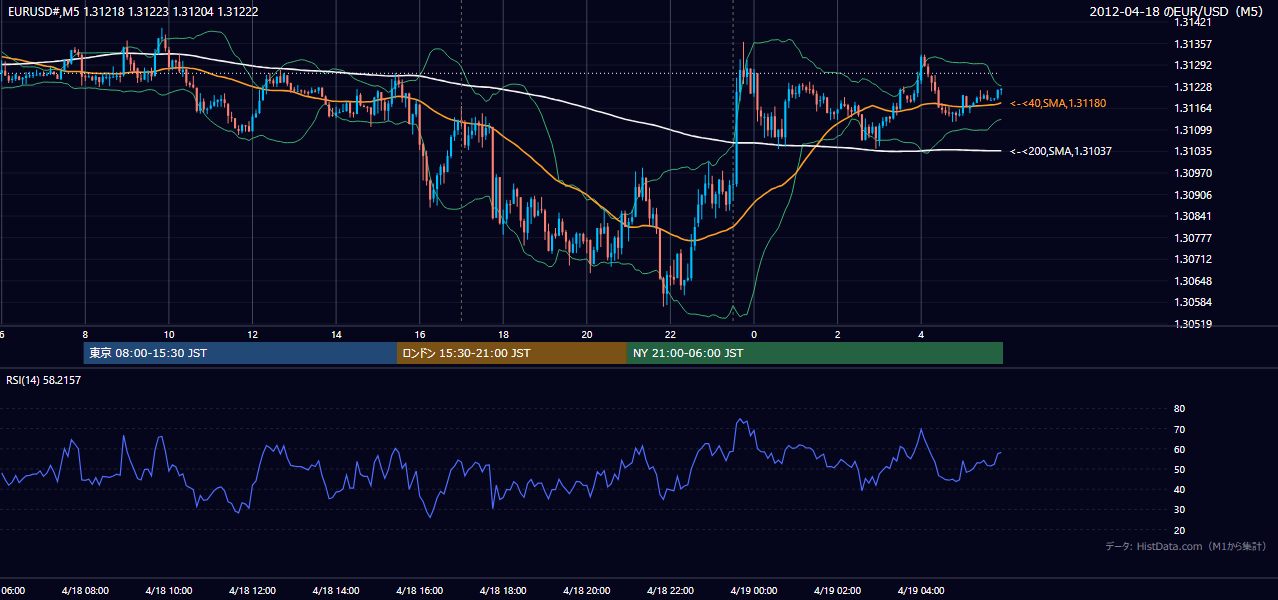The image size is (1278, 600).
Task: Click the bottom time label 4/19 00:00
Action: tap(754, 590)
